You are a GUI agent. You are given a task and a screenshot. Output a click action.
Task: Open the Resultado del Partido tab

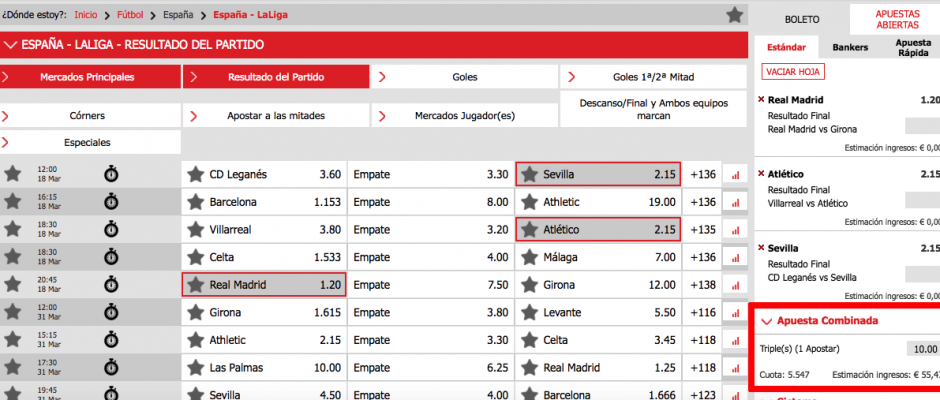(276, 77)
